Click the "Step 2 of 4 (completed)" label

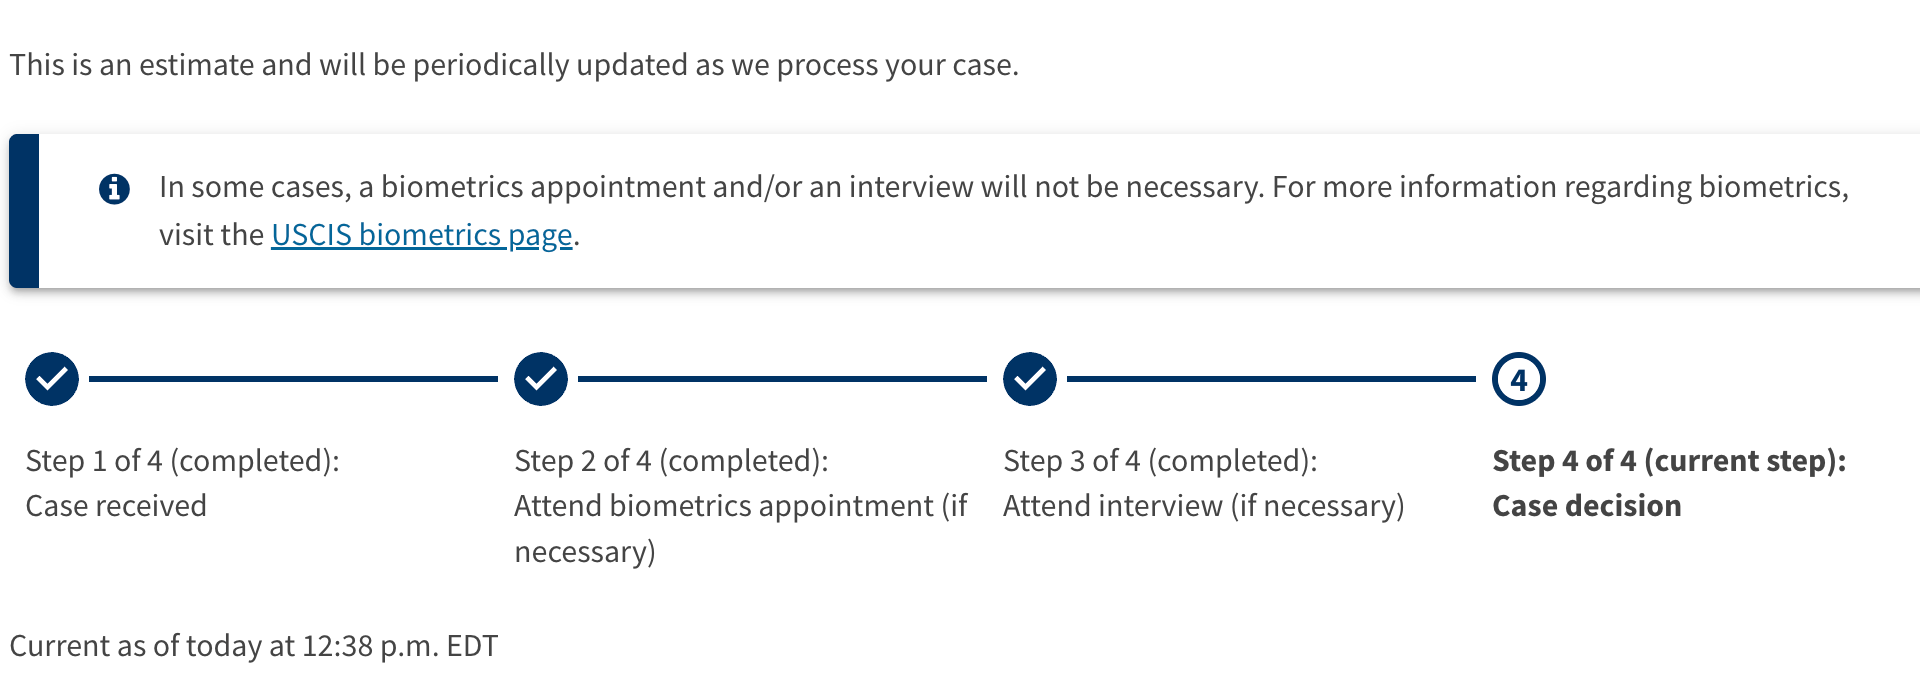[671, 461]
